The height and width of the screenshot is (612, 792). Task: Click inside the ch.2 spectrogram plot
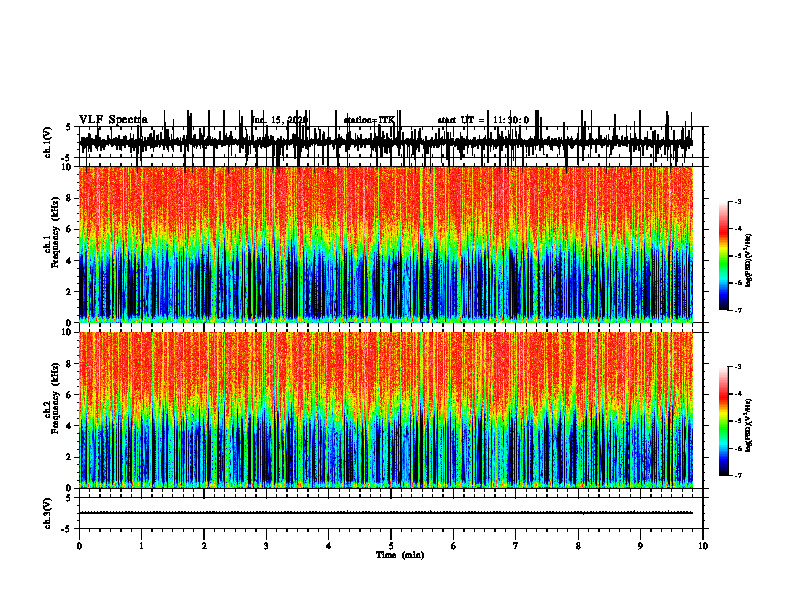pyautogui.click(x=386, y=410)
